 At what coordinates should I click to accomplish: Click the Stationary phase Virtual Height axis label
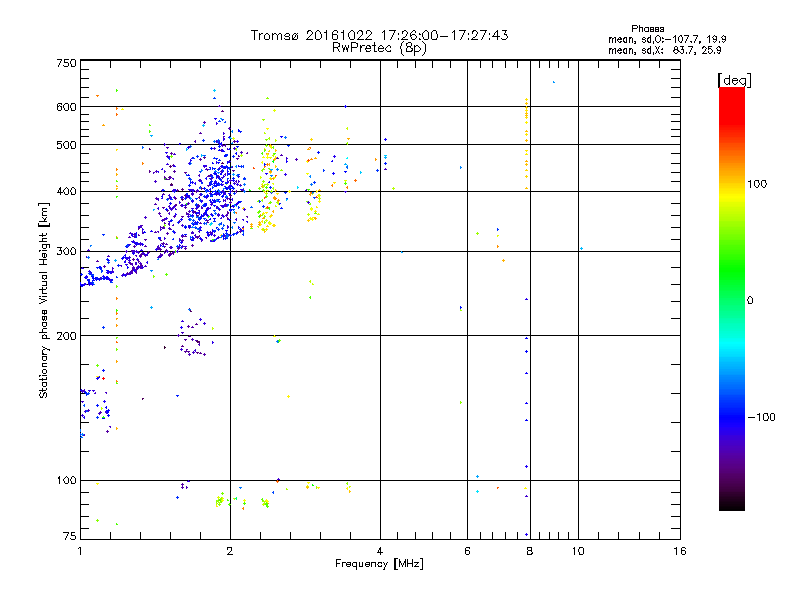(43, 301)
